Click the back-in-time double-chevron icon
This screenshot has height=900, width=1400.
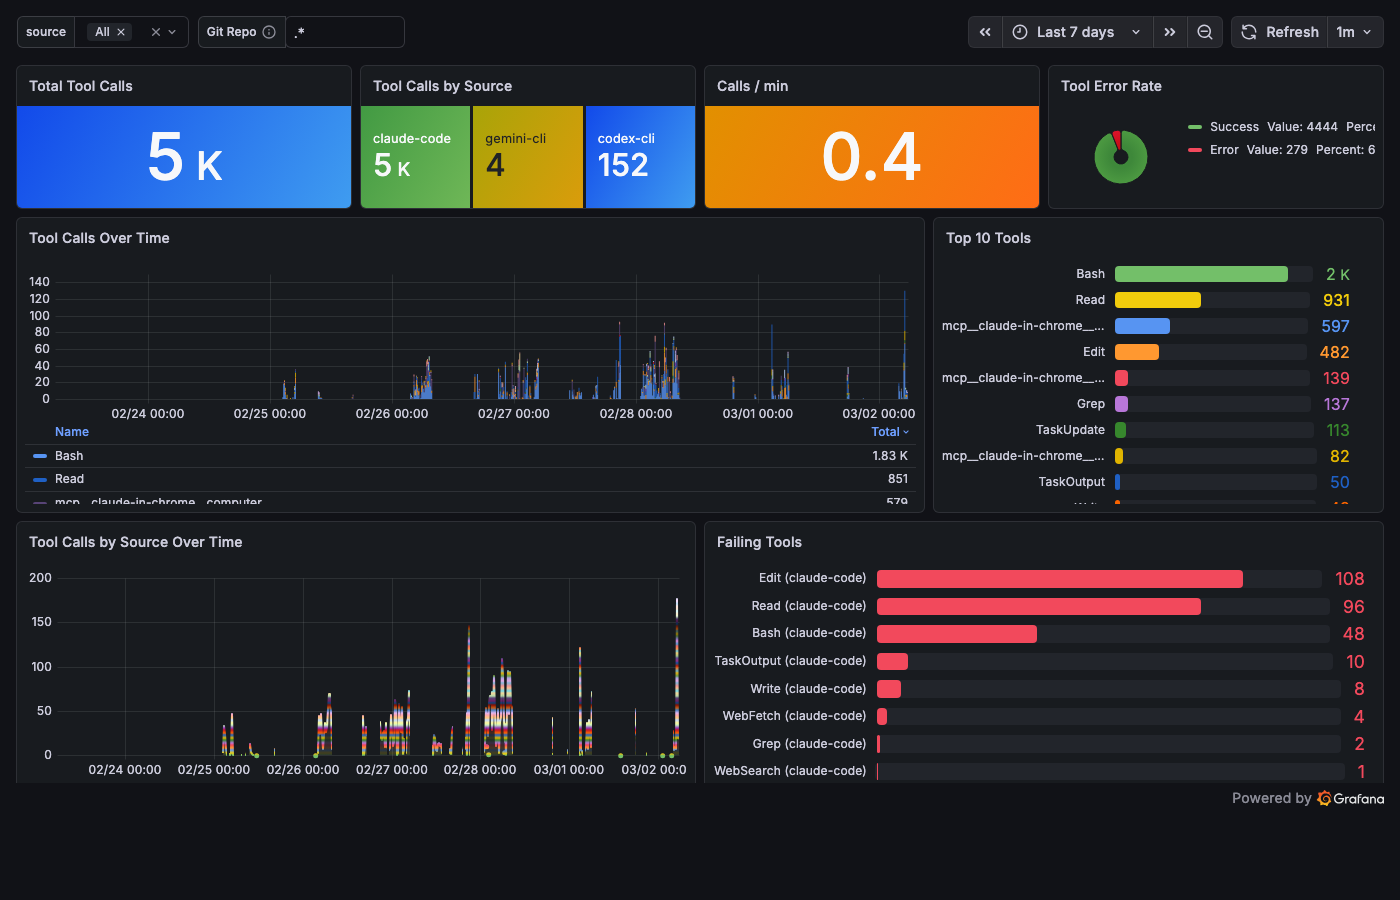(984, 31)
